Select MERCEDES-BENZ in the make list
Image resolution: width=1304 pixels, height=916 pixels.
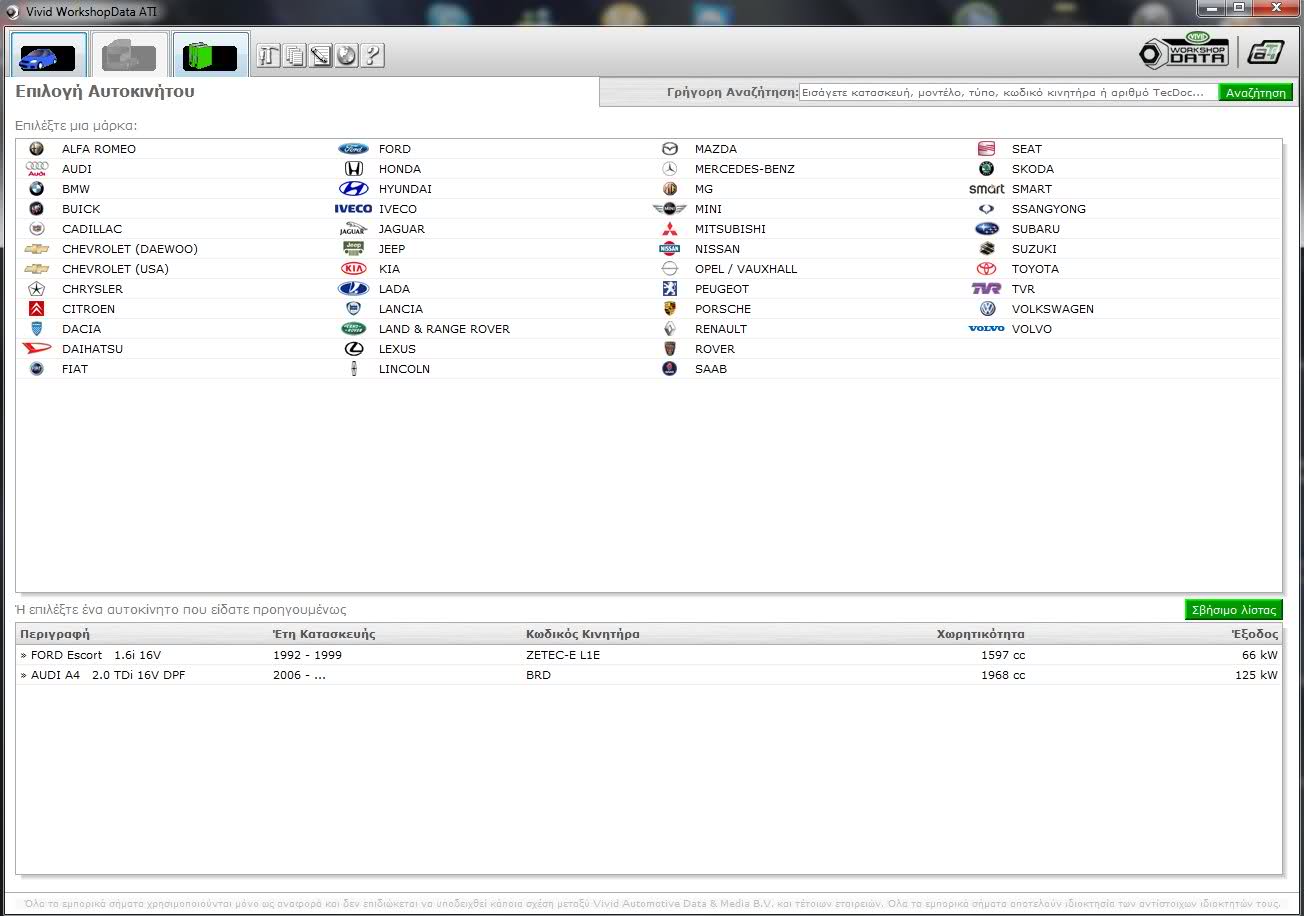click(744, 169)
